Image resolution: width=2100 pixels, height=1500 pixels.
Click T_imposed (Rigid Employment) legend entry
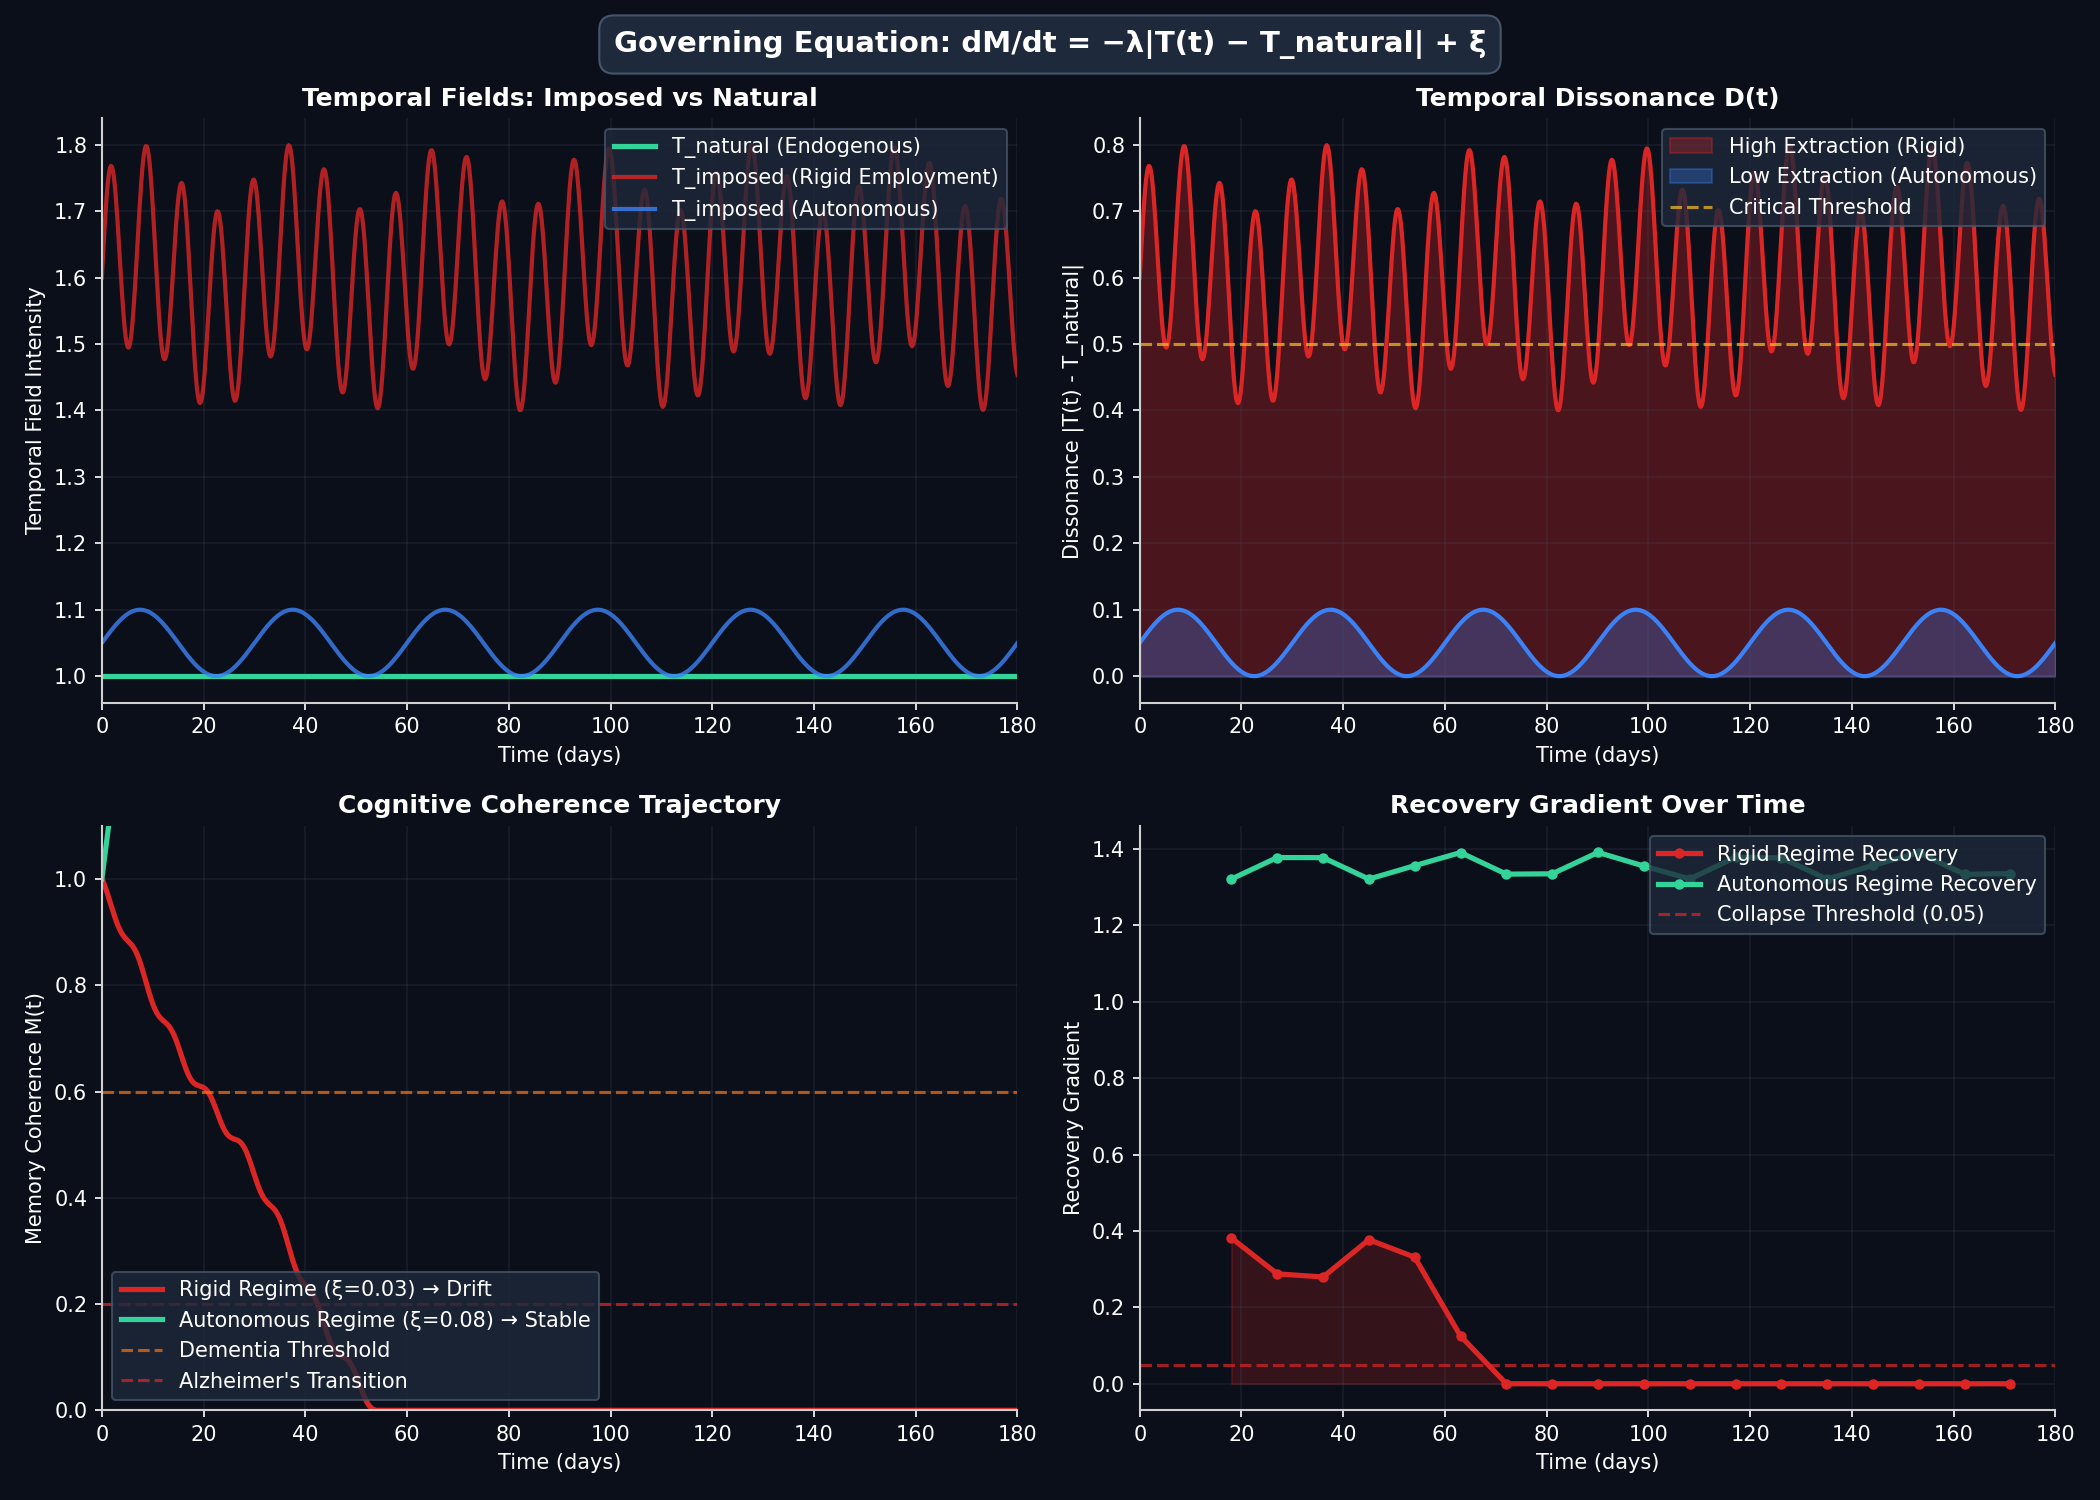[x=834, y=177]
